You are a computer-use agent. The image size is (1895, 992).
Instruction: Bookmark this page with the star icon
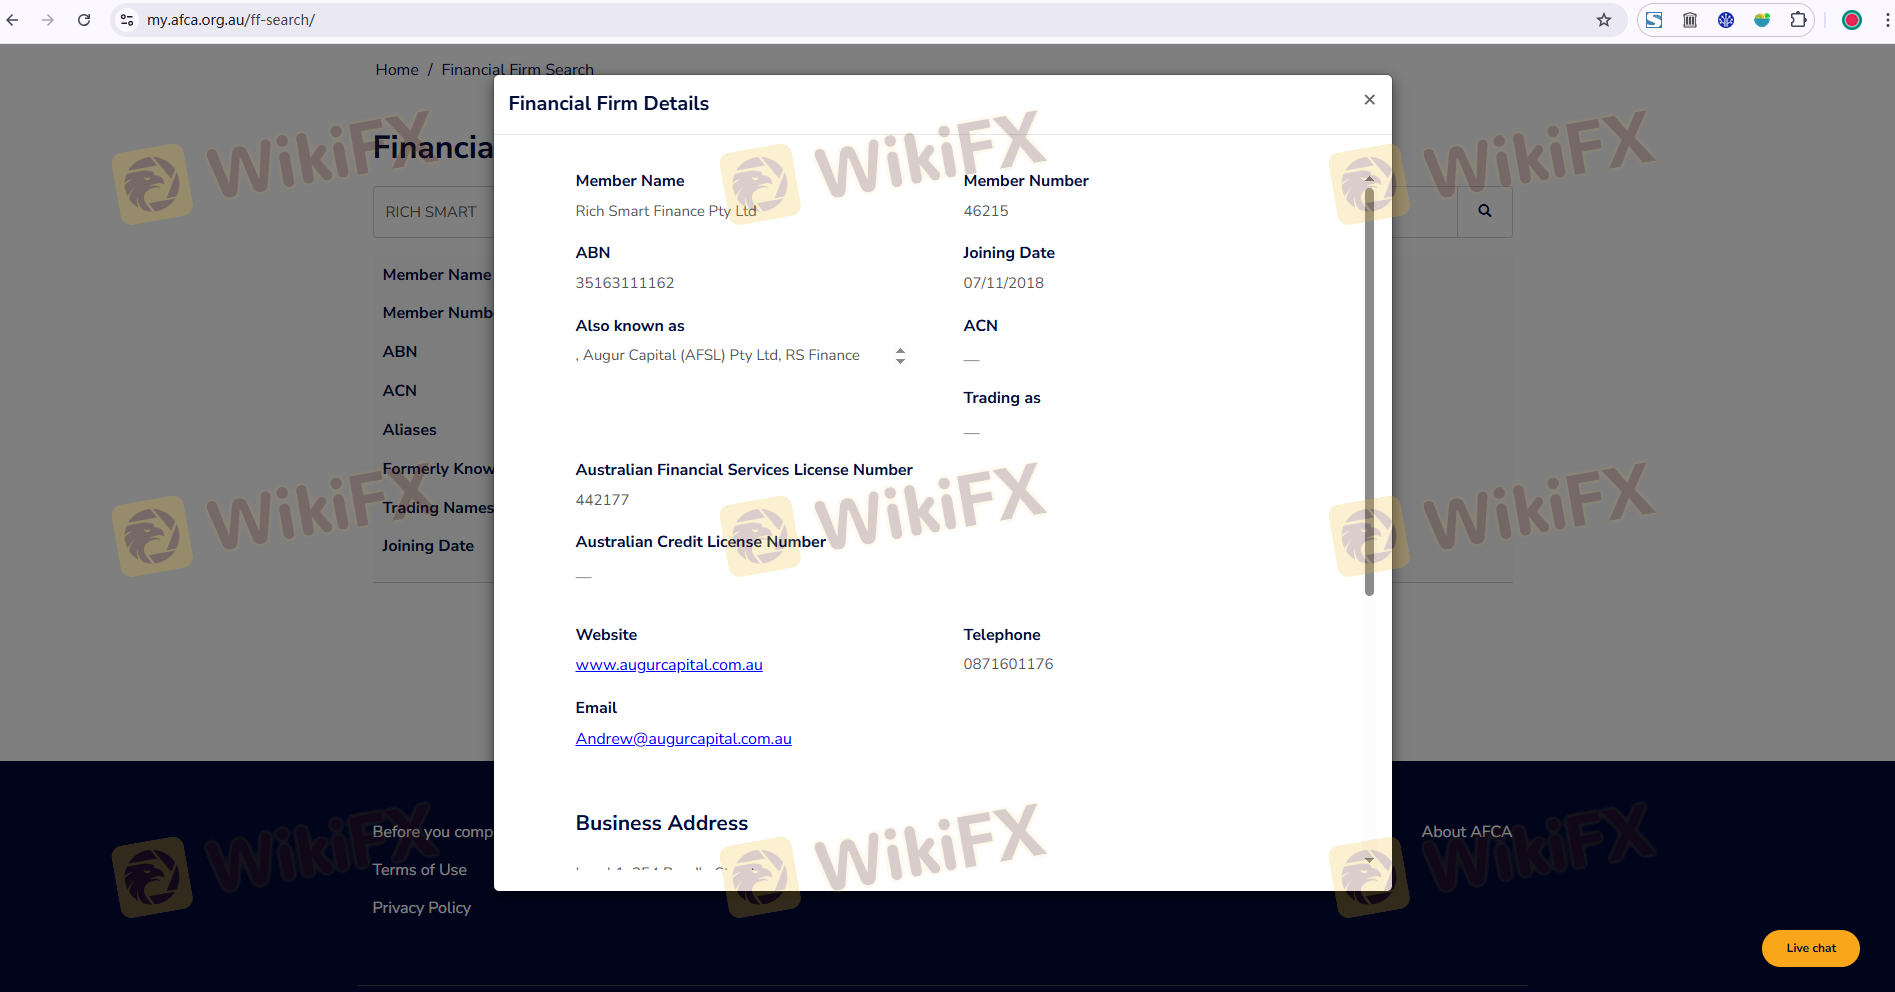pos(1604,20)
